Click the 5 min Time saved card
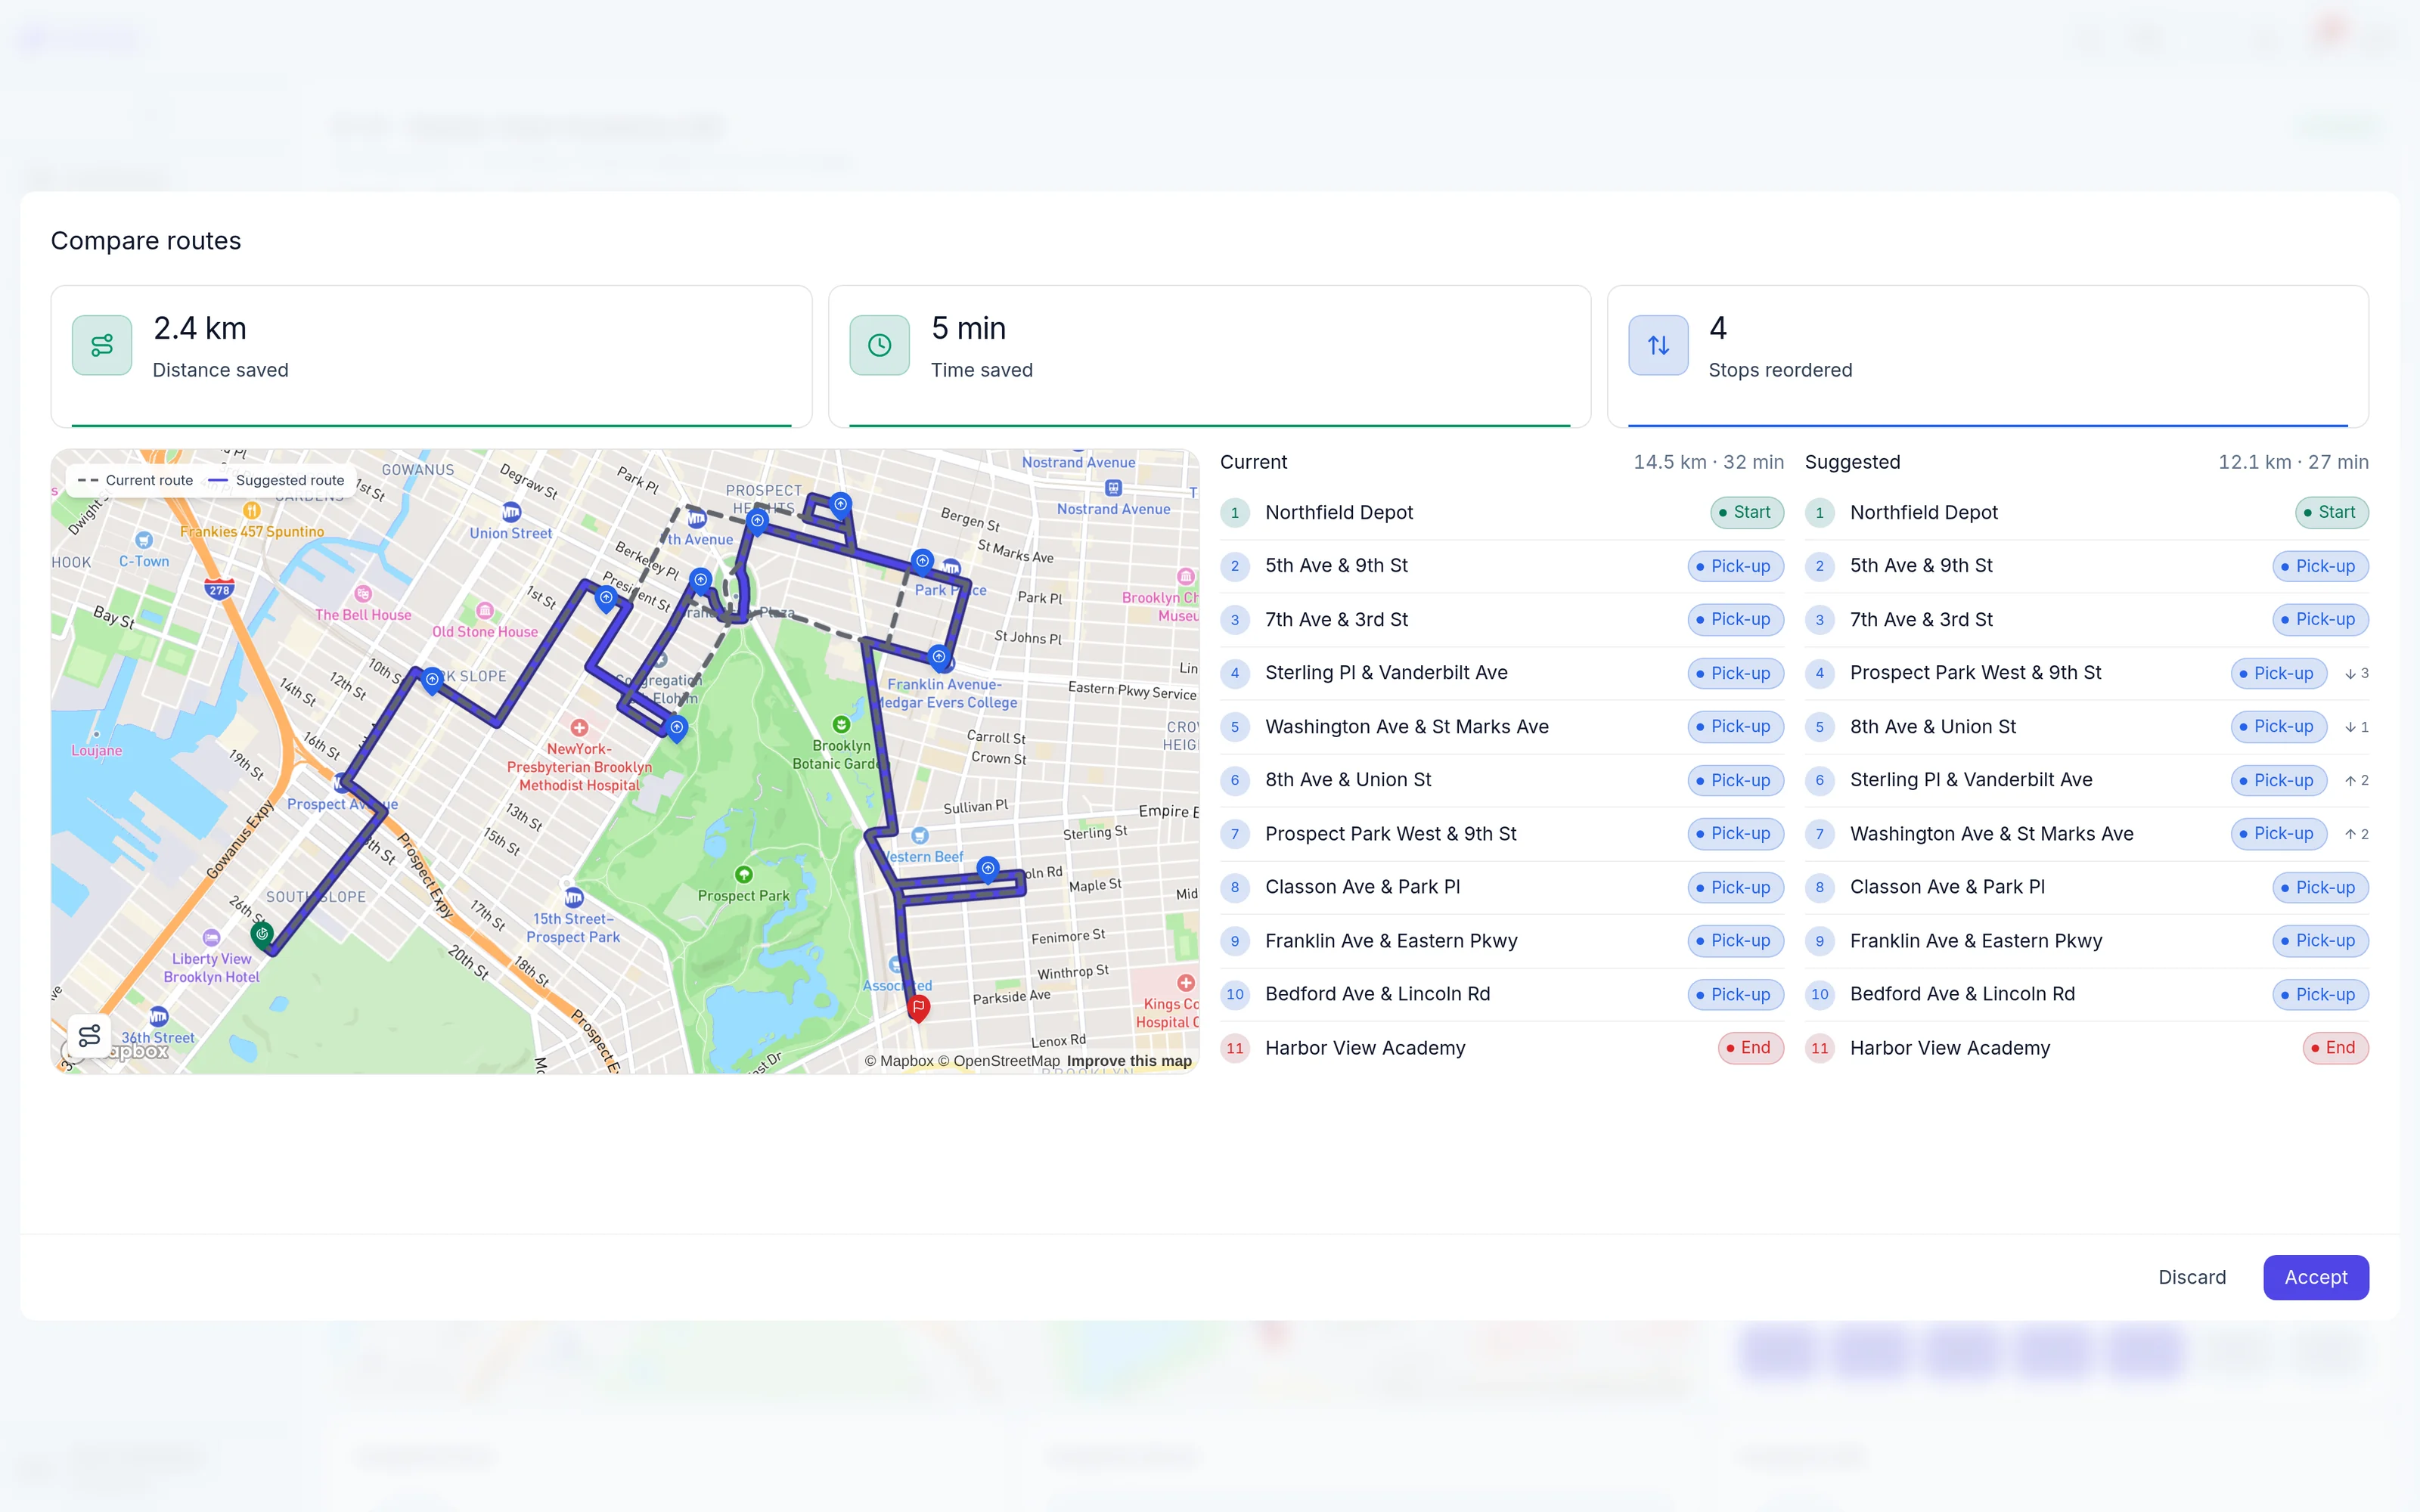Image resolution: width=2420 pixels, height=1512 pixels. pyautogui.click(x=1209, y=357)
